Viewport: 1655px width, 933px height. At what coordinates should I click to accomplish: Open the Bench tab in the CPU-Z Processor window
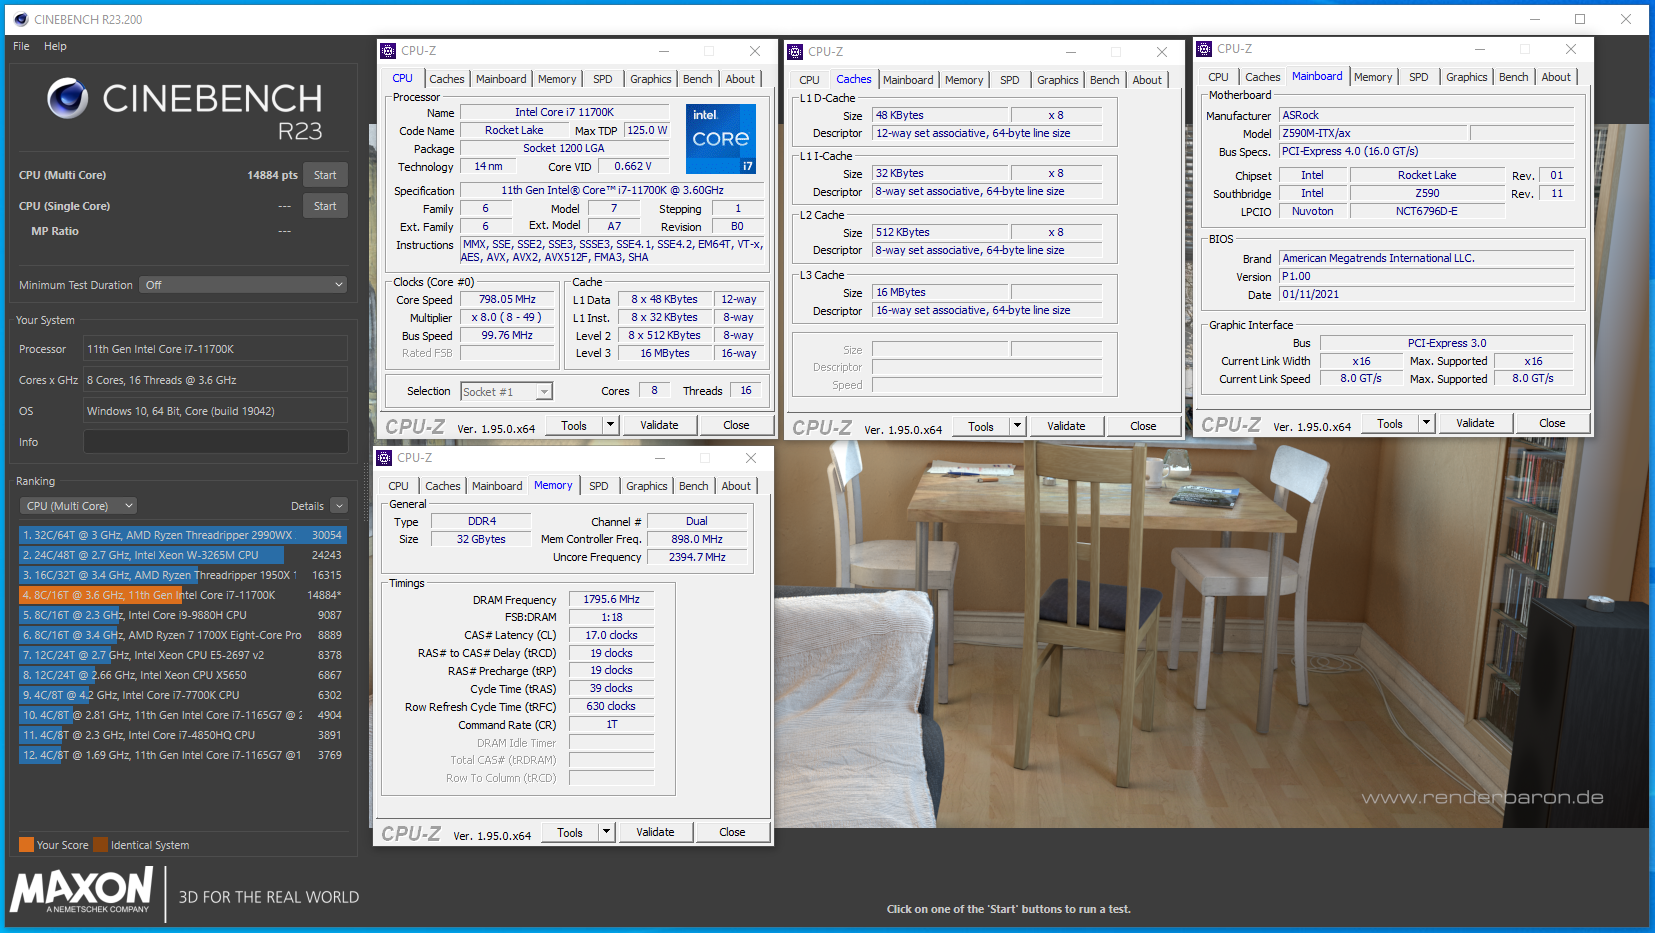pos(698,79)
